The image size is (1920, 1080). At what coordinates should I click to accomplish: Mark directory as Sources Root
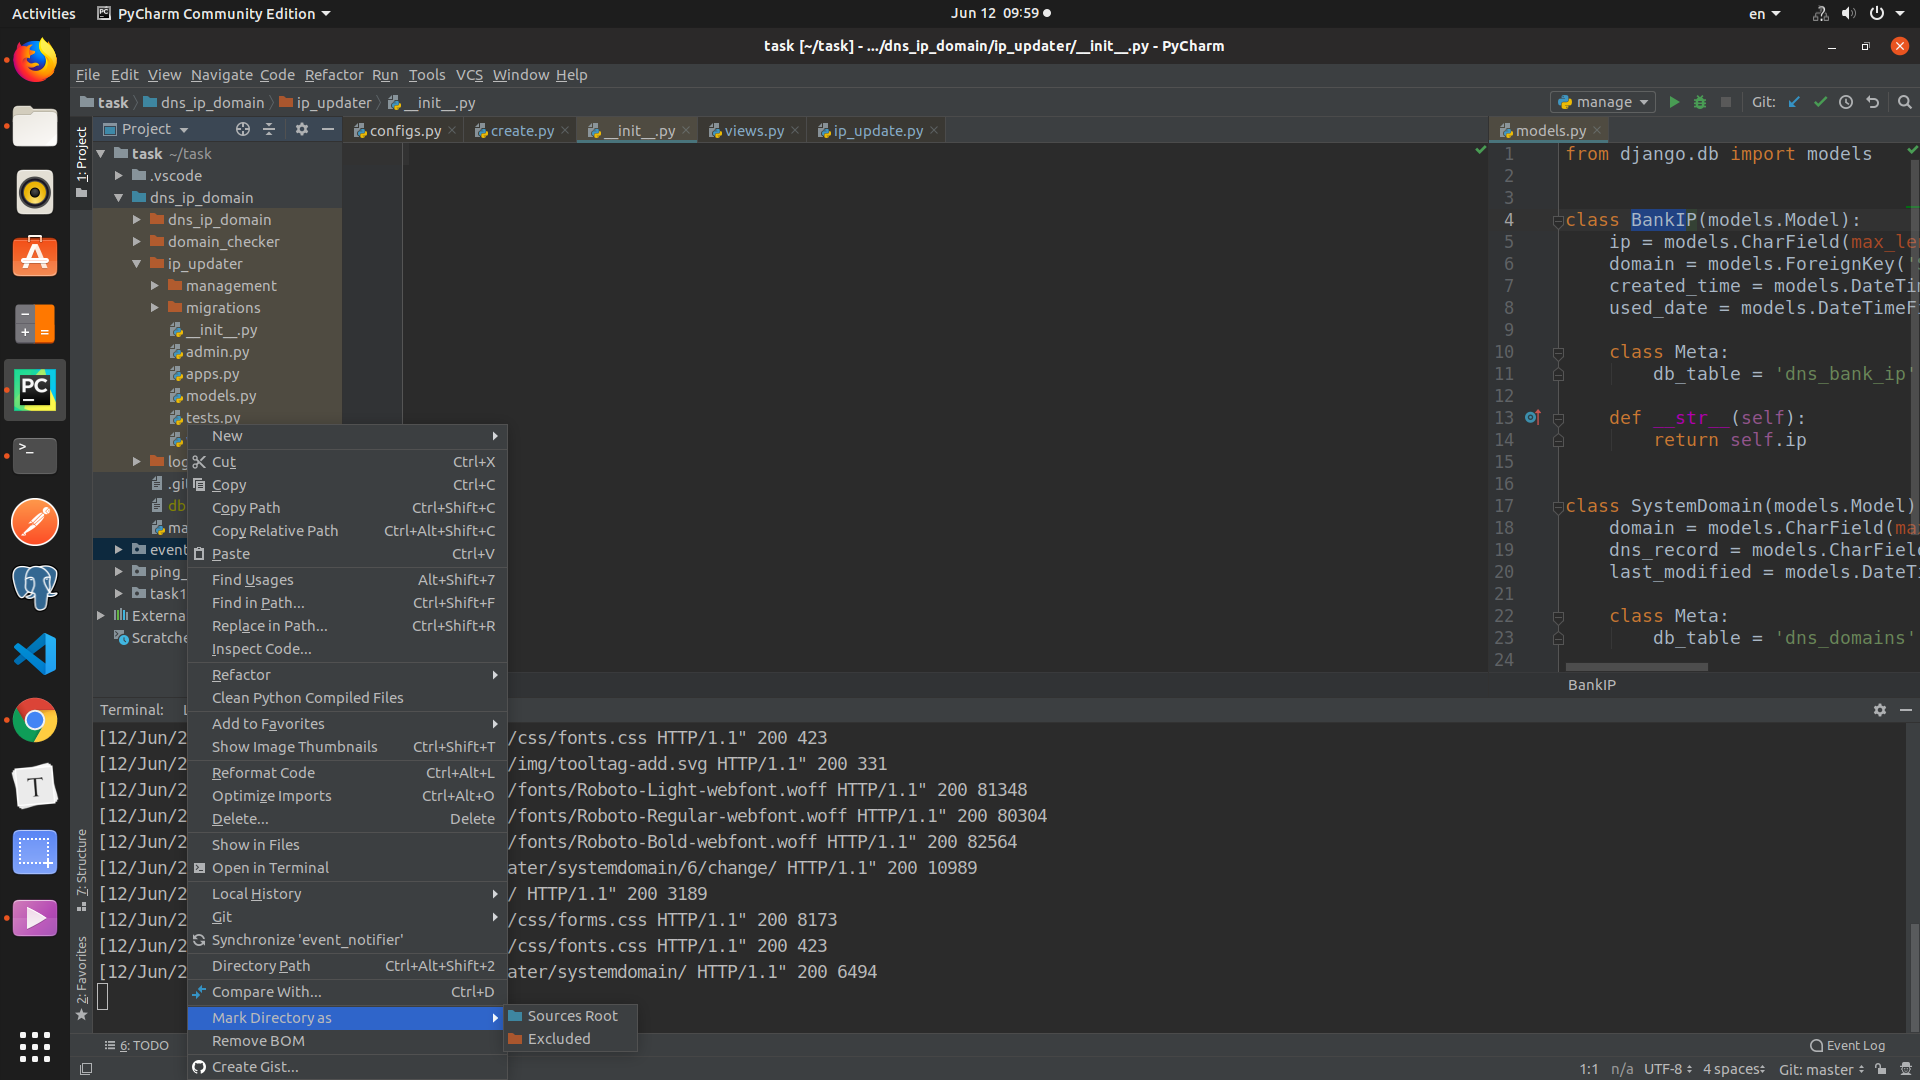571,1016
